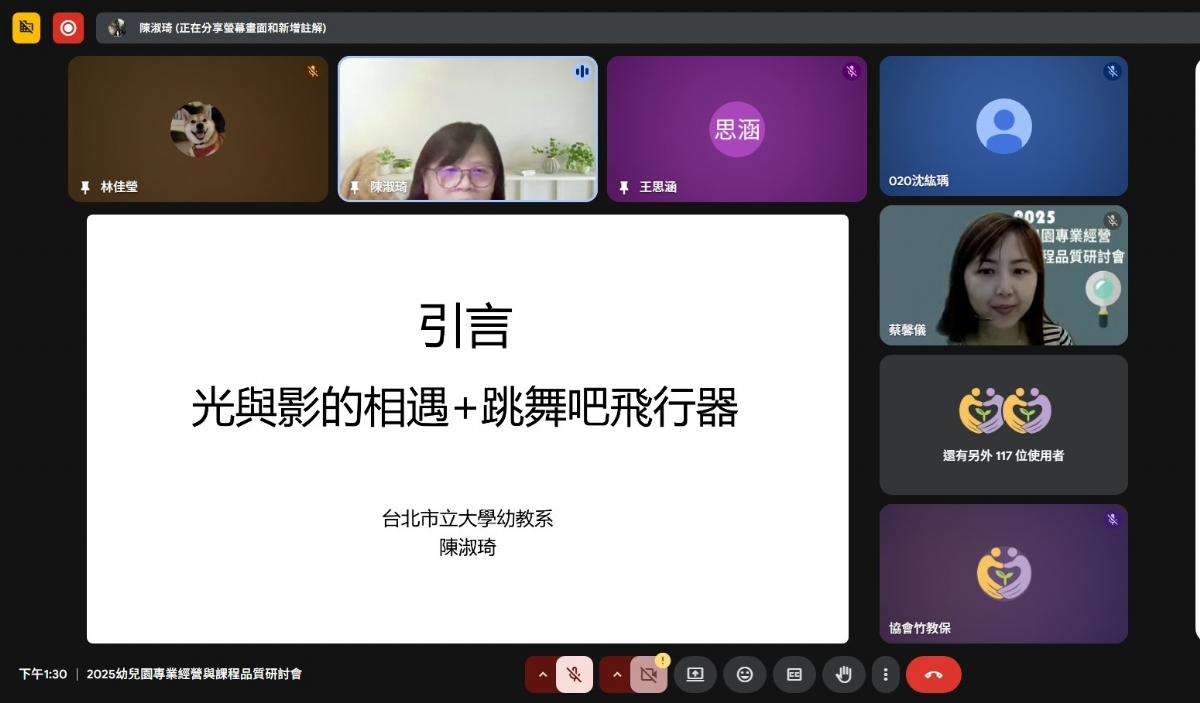The height and width of the screenshot is (703, 1200).
Task: Click the meeting title 2025幼兒園專業經營與課程品質研討會
Action: (x=194, y=674)
